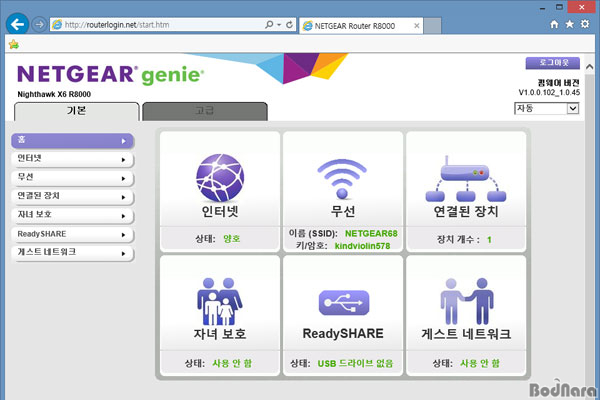600x400 pixels.
Task: Open the favorites star icon at top right
Action: point(569,24)
